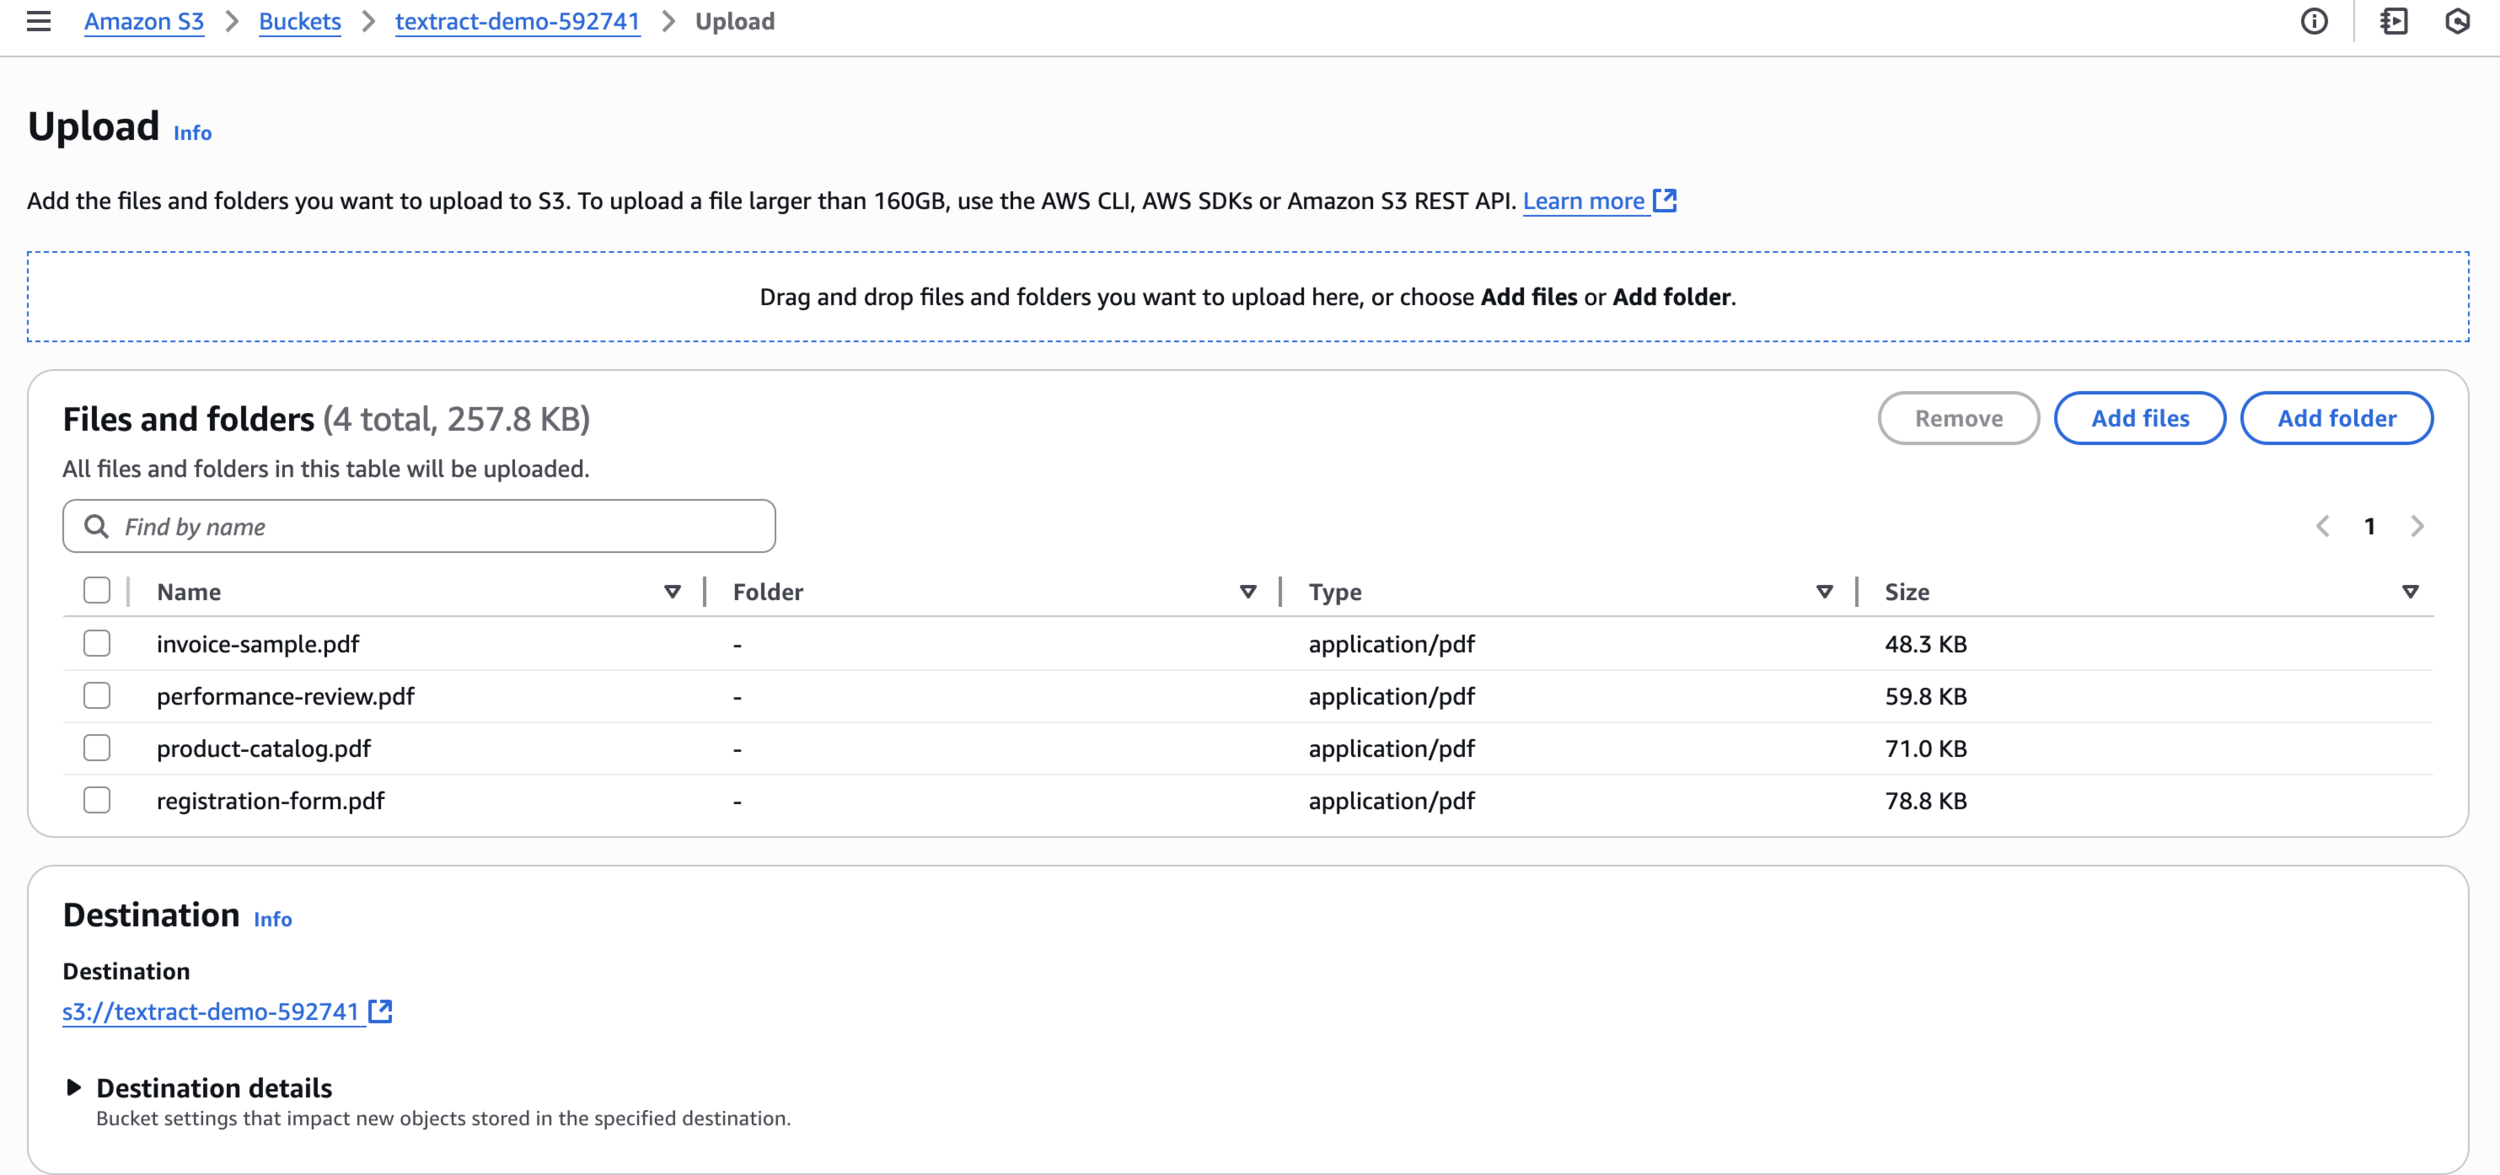
Task: Click the Add folder button
Action: click(2336, 418)
